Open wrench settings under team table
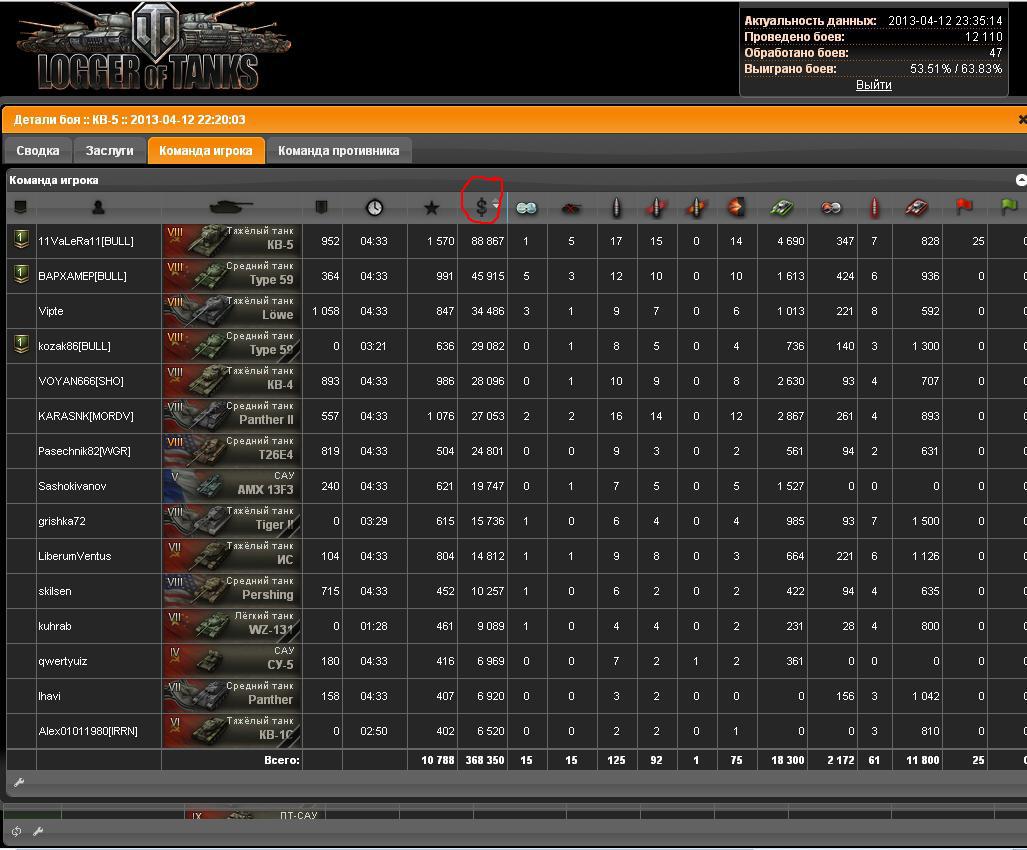 (18, 782)
